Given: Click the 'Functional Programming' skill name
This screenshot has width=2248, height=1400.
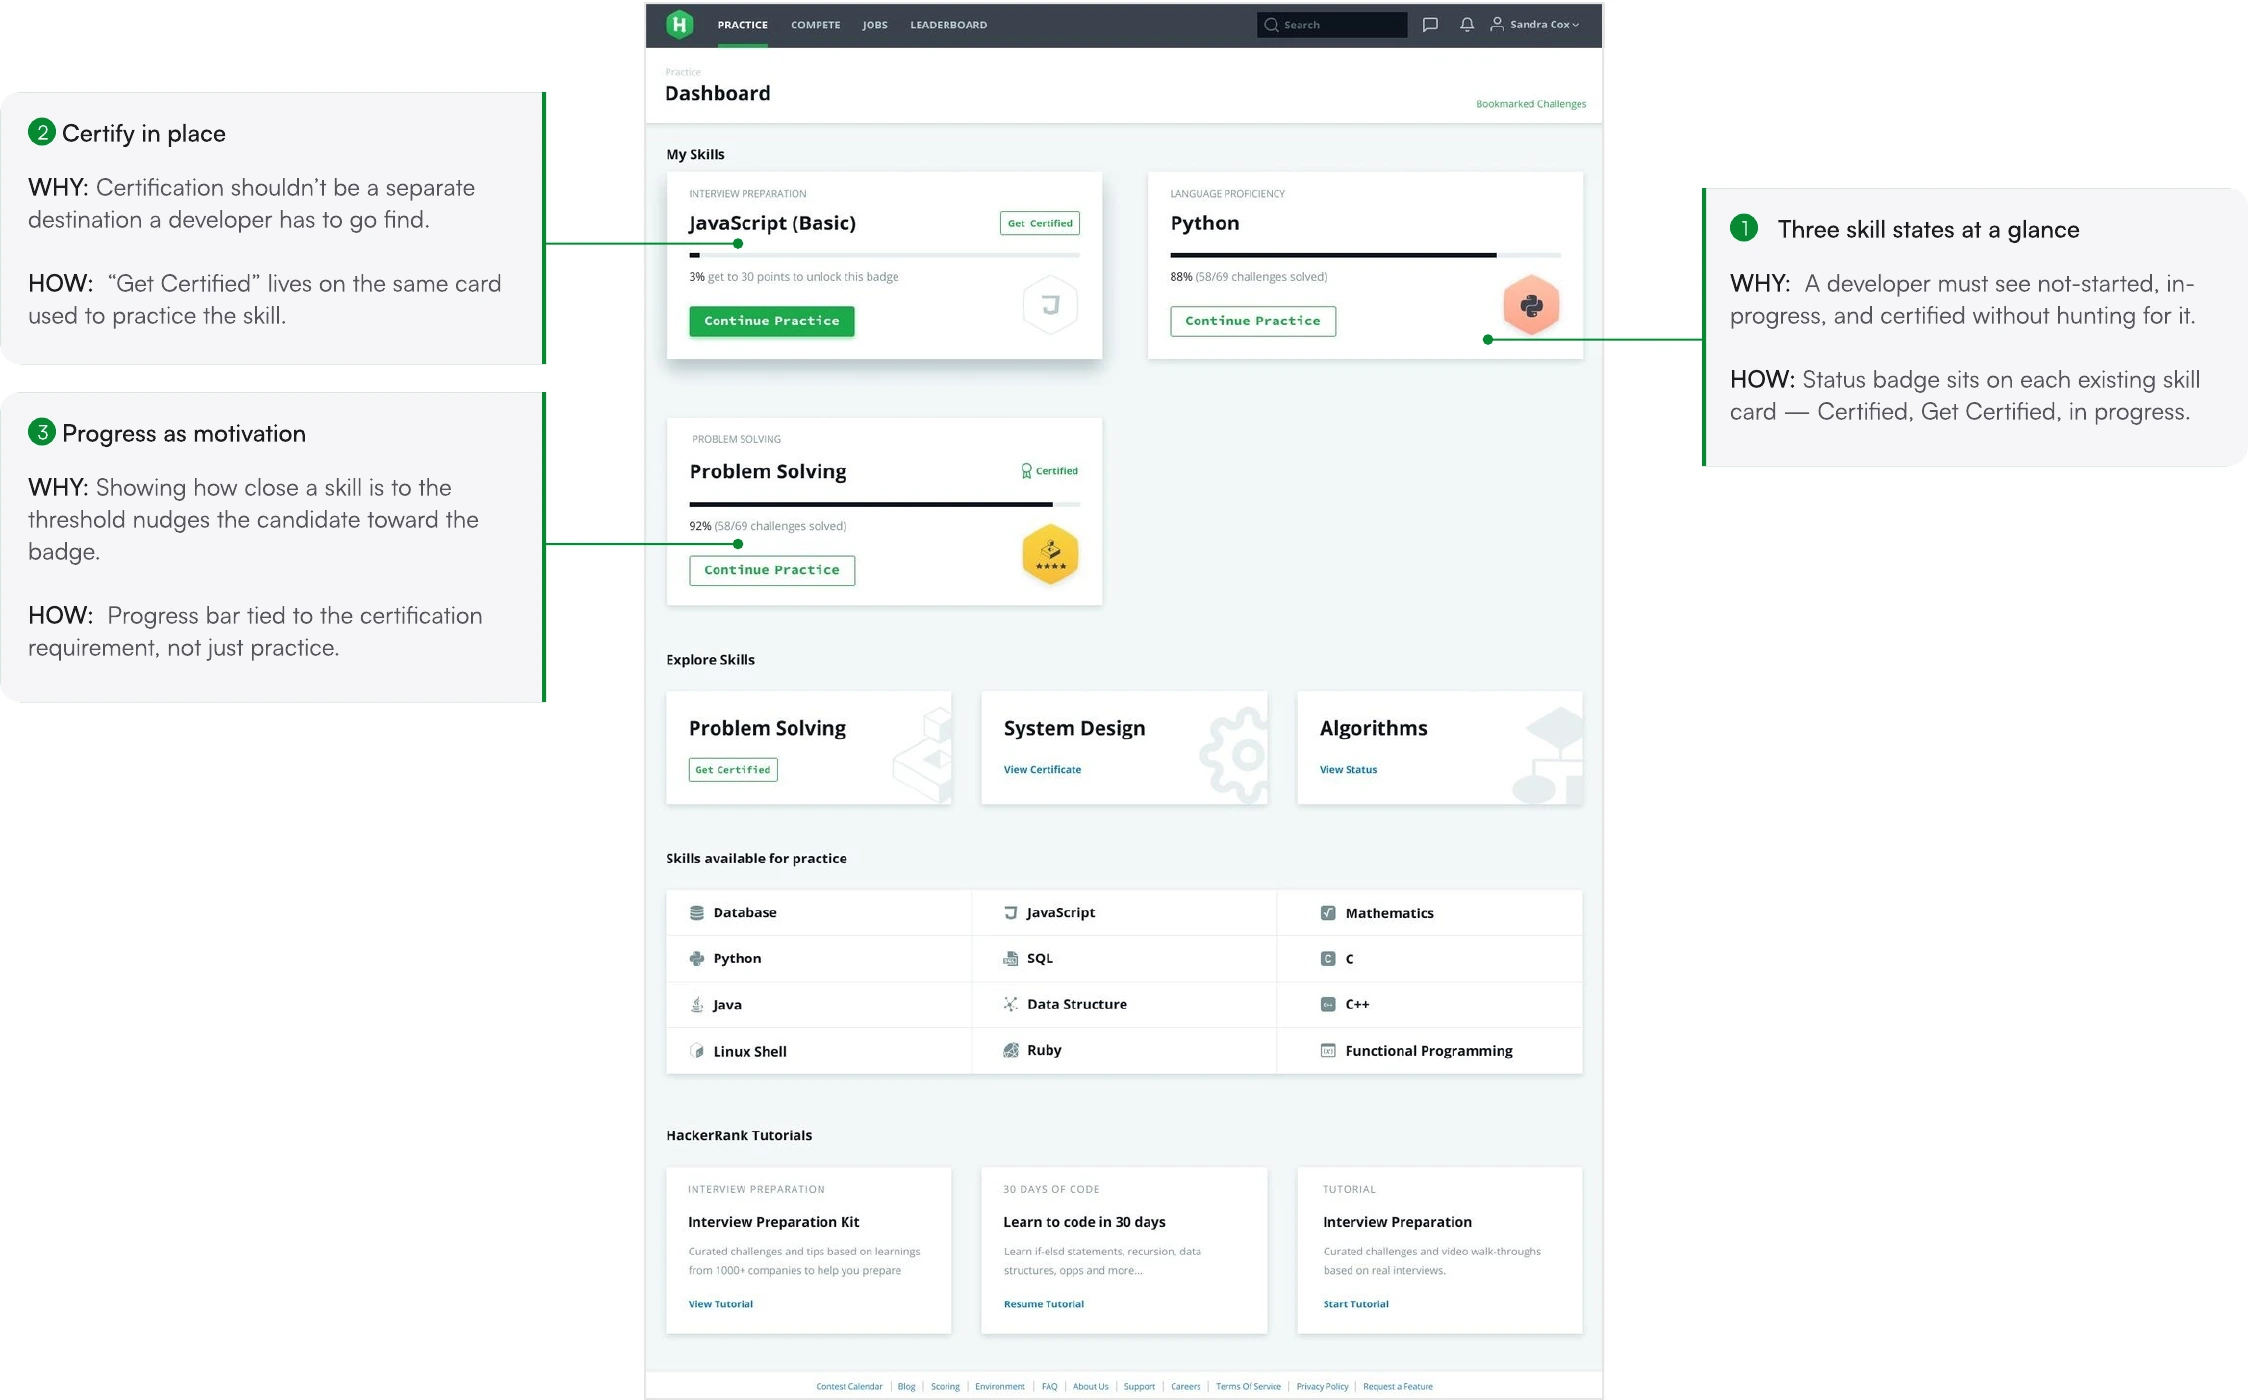Looking at the screenshot, I should [1428, 1051].
